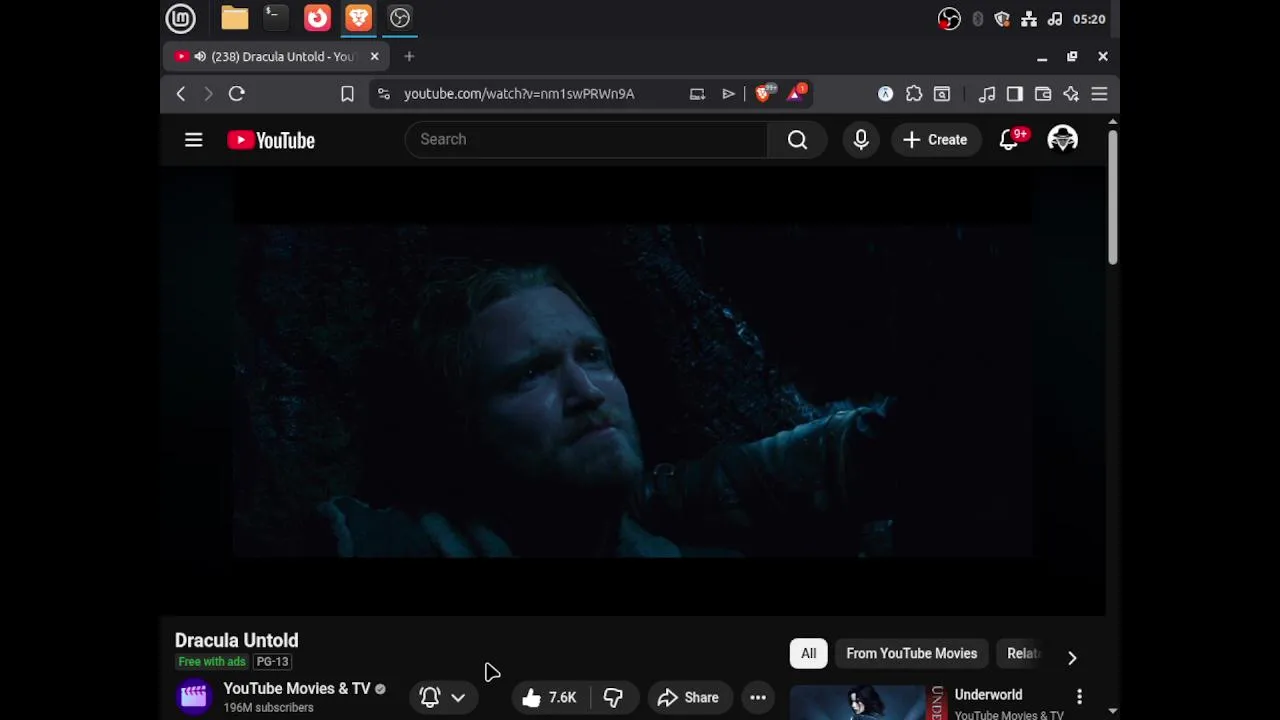Open the Underworld title link
The height and width of the screenshot is (720, 1280).
[988, 695]
